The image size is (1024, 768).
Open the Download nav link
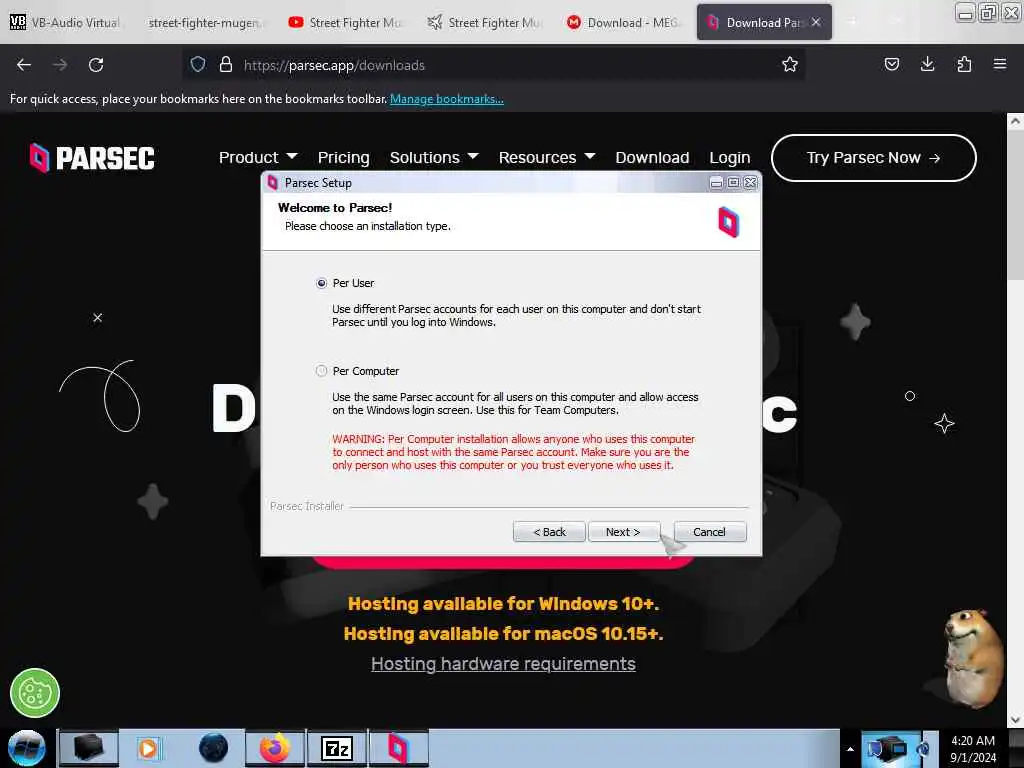[652, 157]
